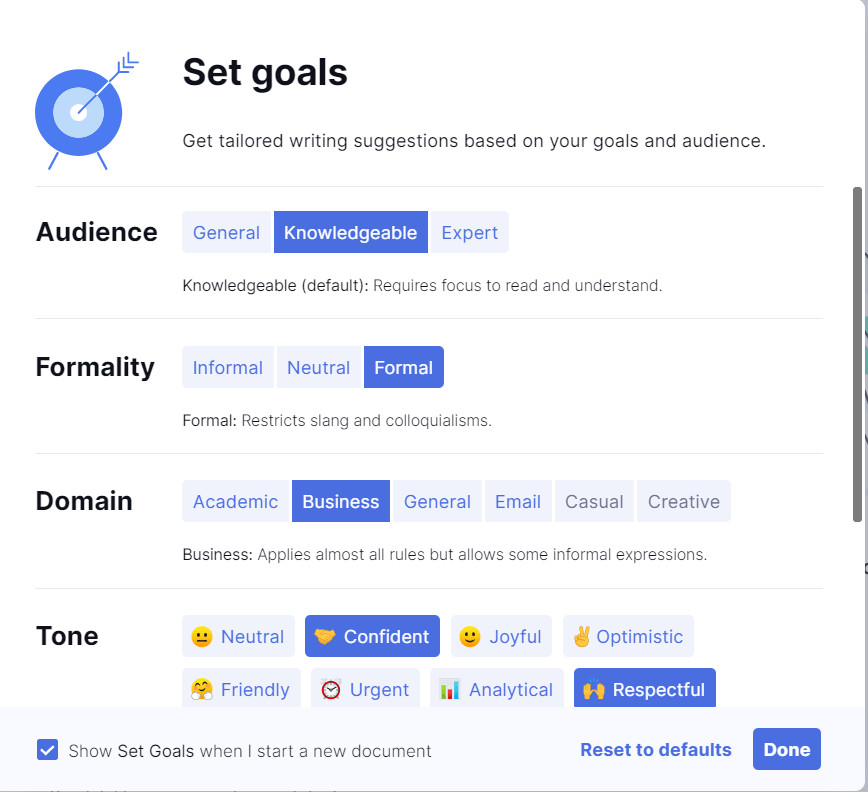Choose the Optimistic peace-sign hand icon
868x792 pixels.
(x=581, y=636)
